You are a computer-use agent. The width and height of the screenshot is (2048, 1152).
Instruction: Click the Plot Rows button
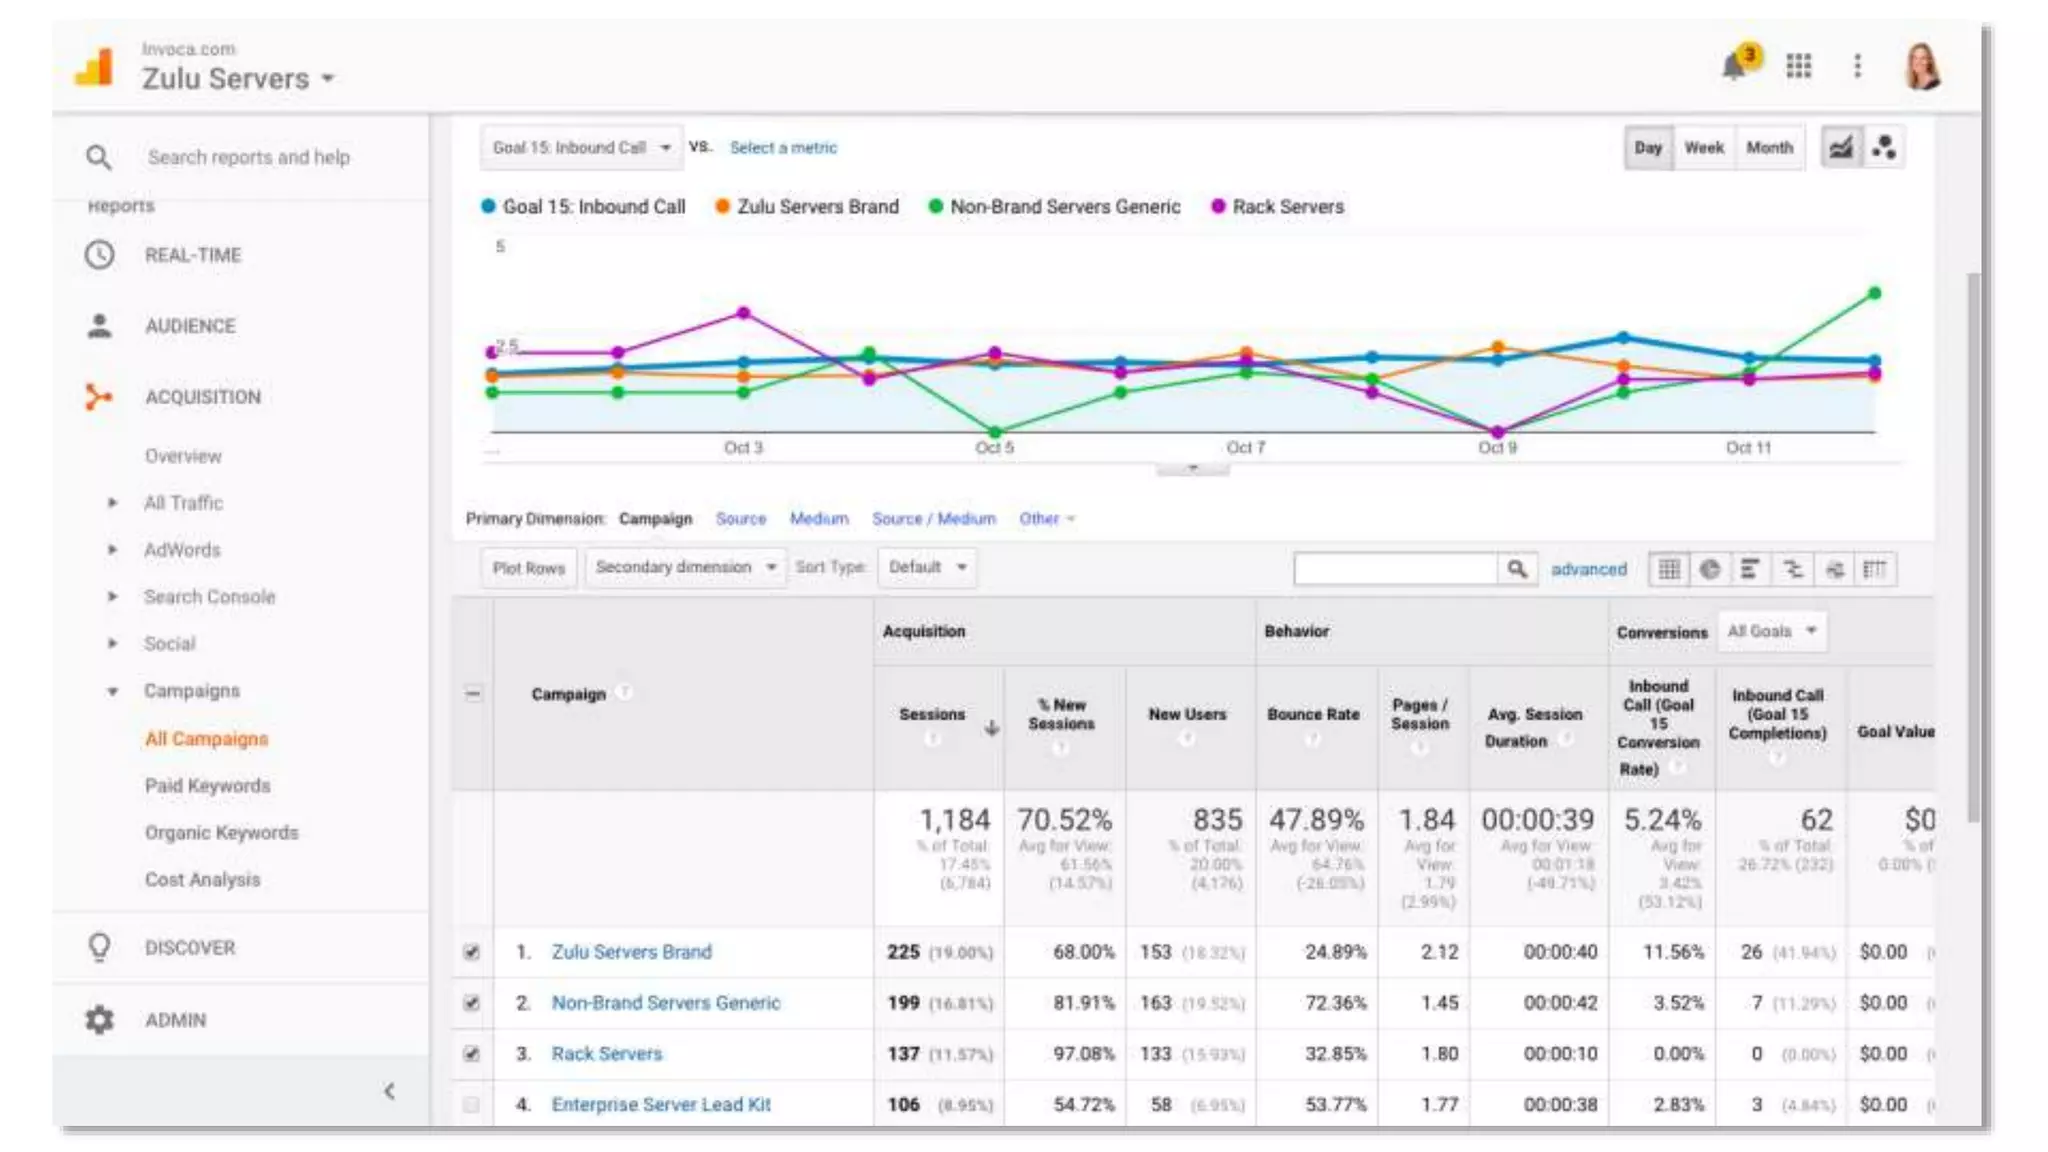(528, 568)
